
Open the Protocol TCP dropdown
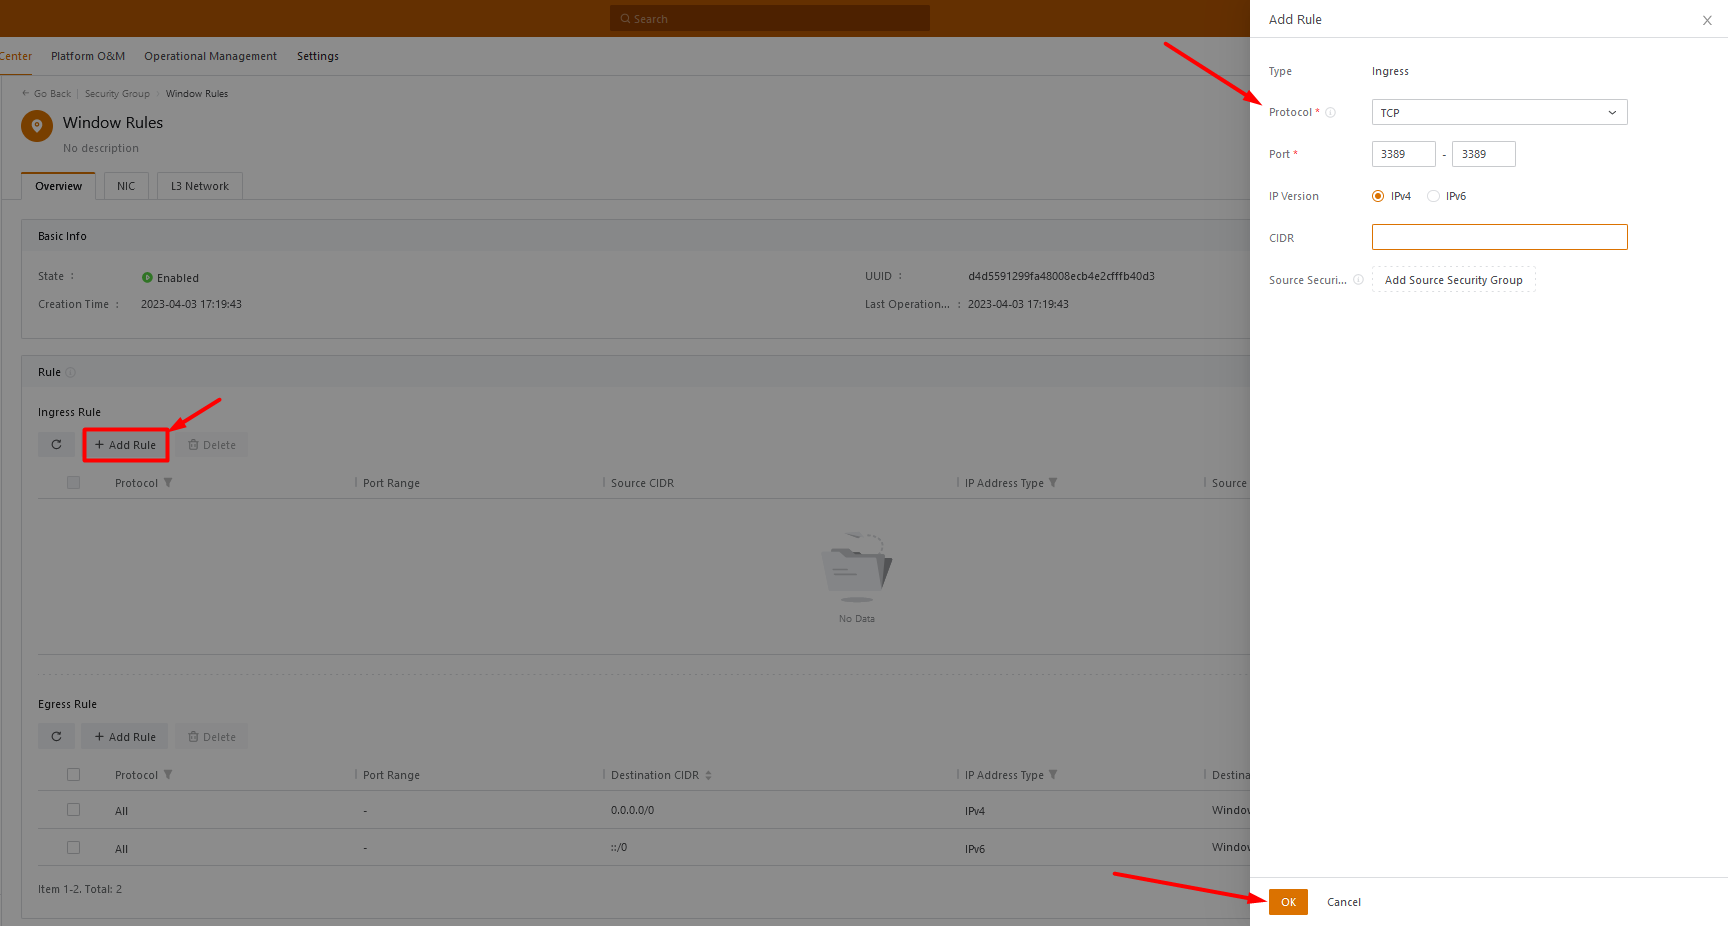point(1498,113)
